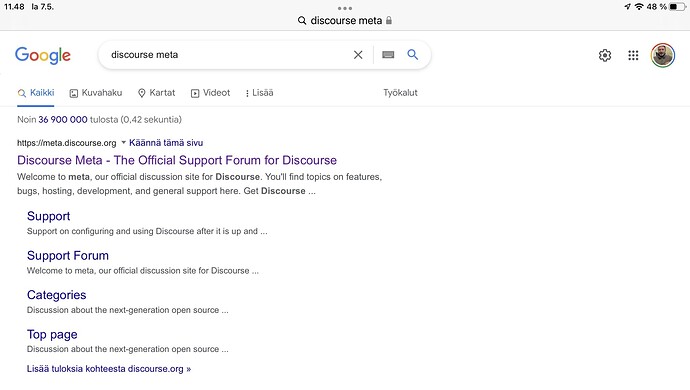Open Työkalut search tools
The image size is (690, 390).
[x=400, y=93]
